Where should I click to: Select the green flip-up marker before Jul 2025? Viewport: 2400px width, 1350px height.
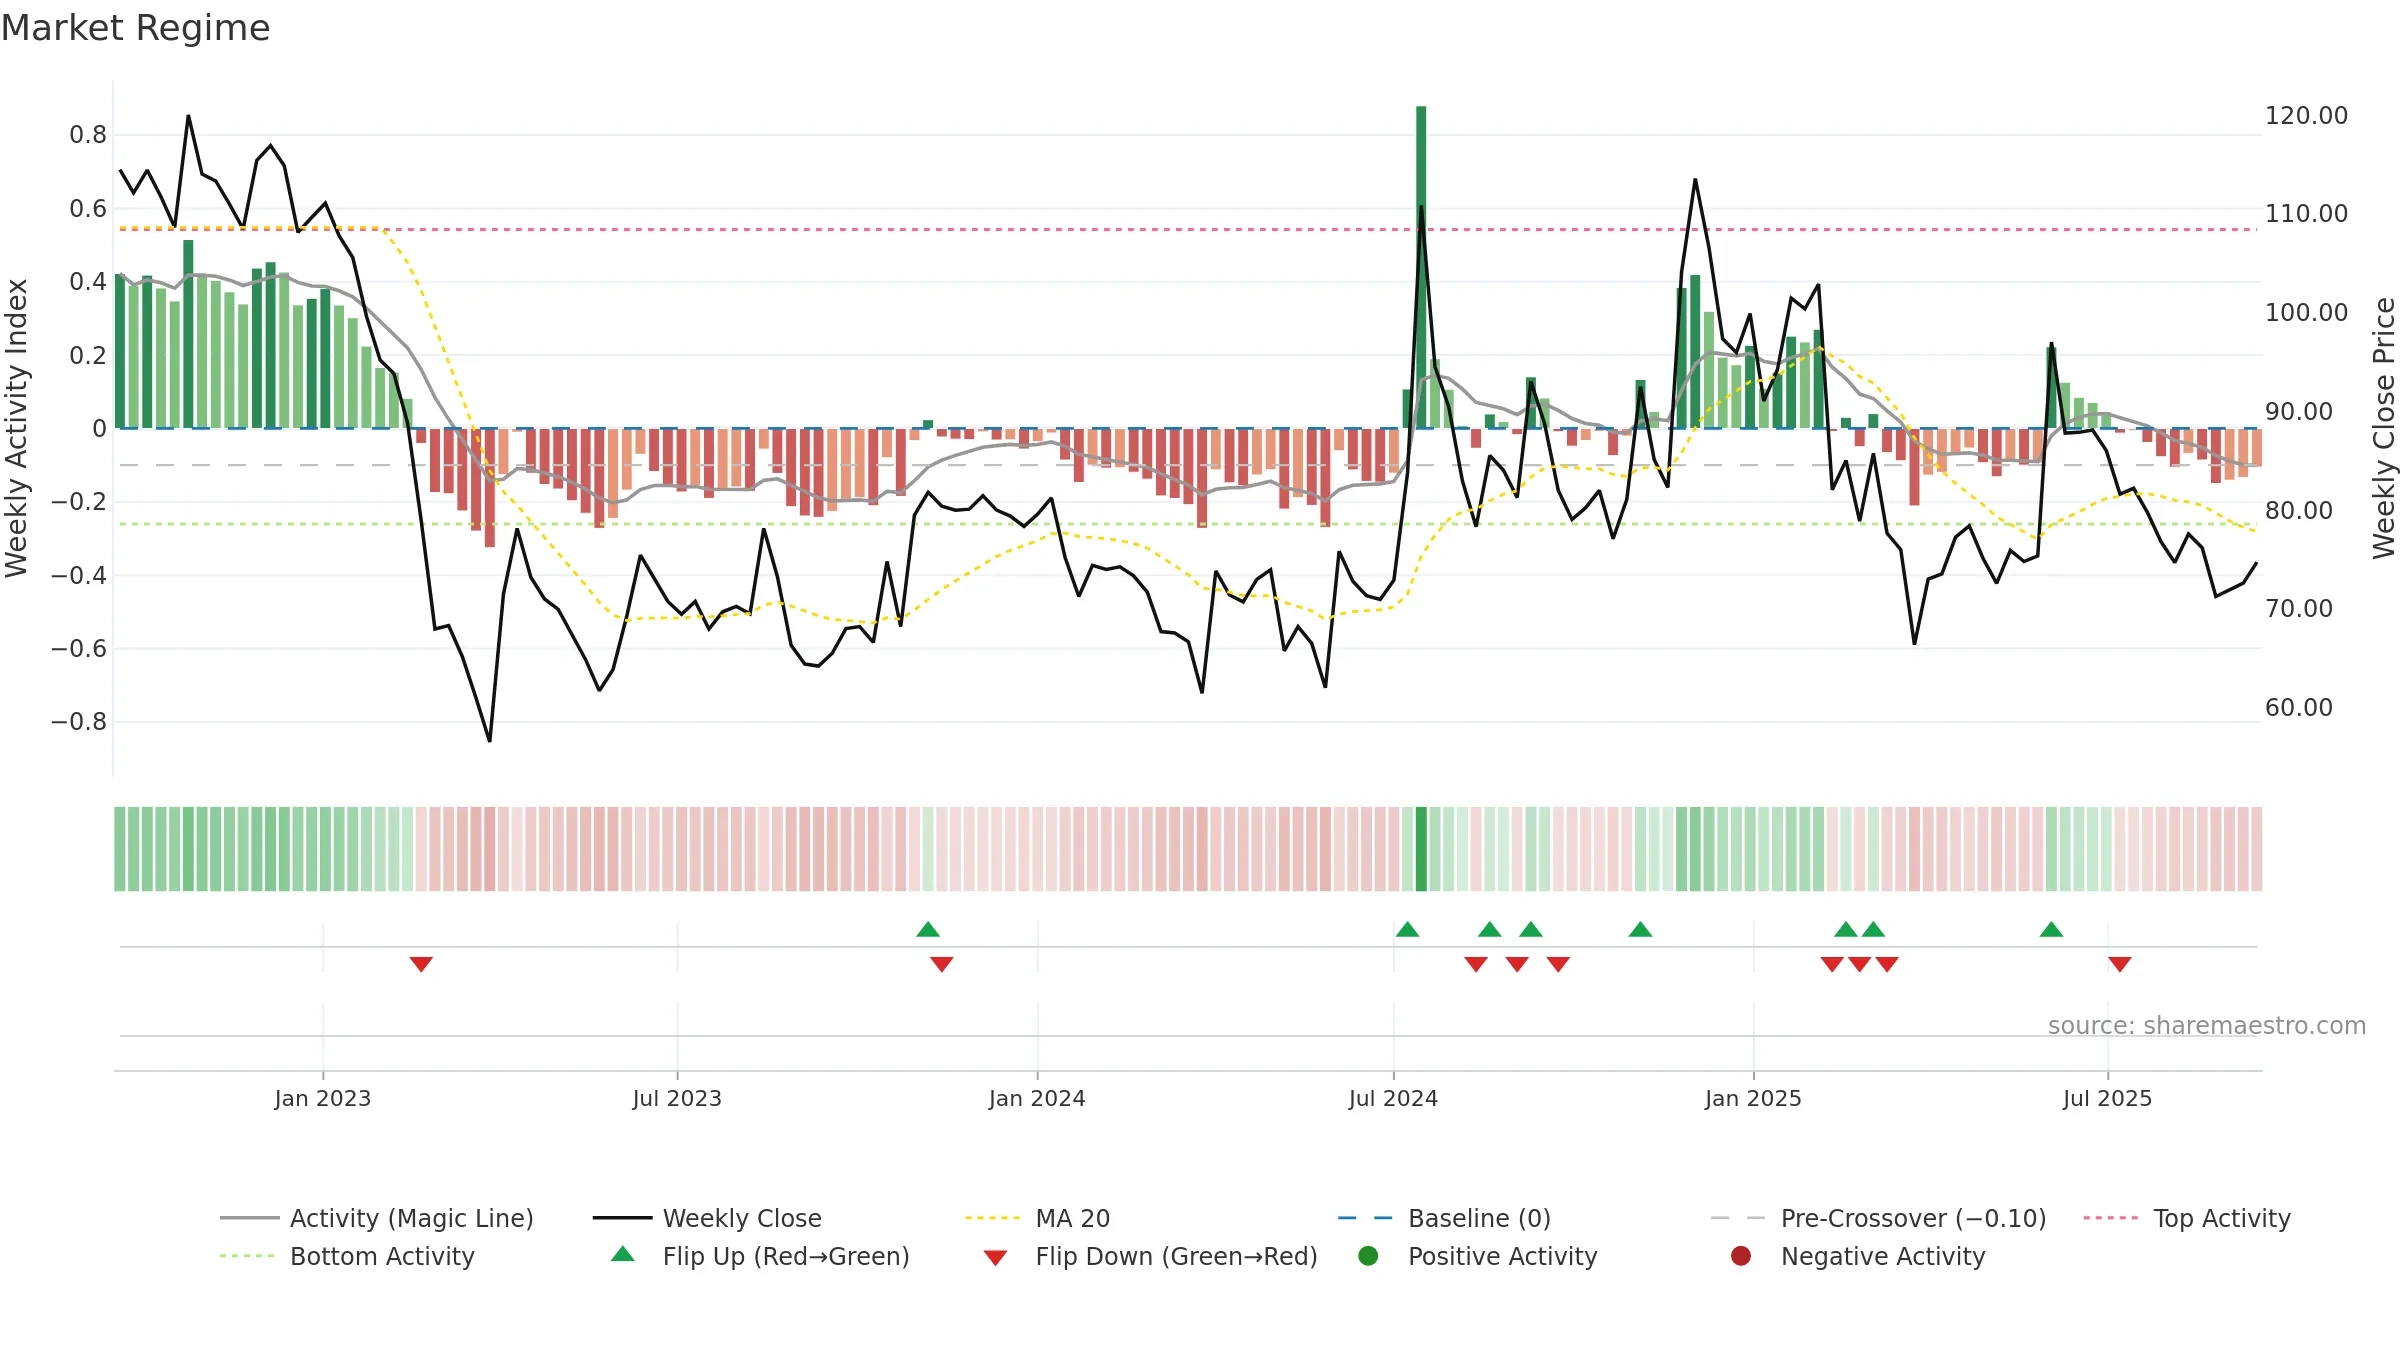[x=2051, y=929]
